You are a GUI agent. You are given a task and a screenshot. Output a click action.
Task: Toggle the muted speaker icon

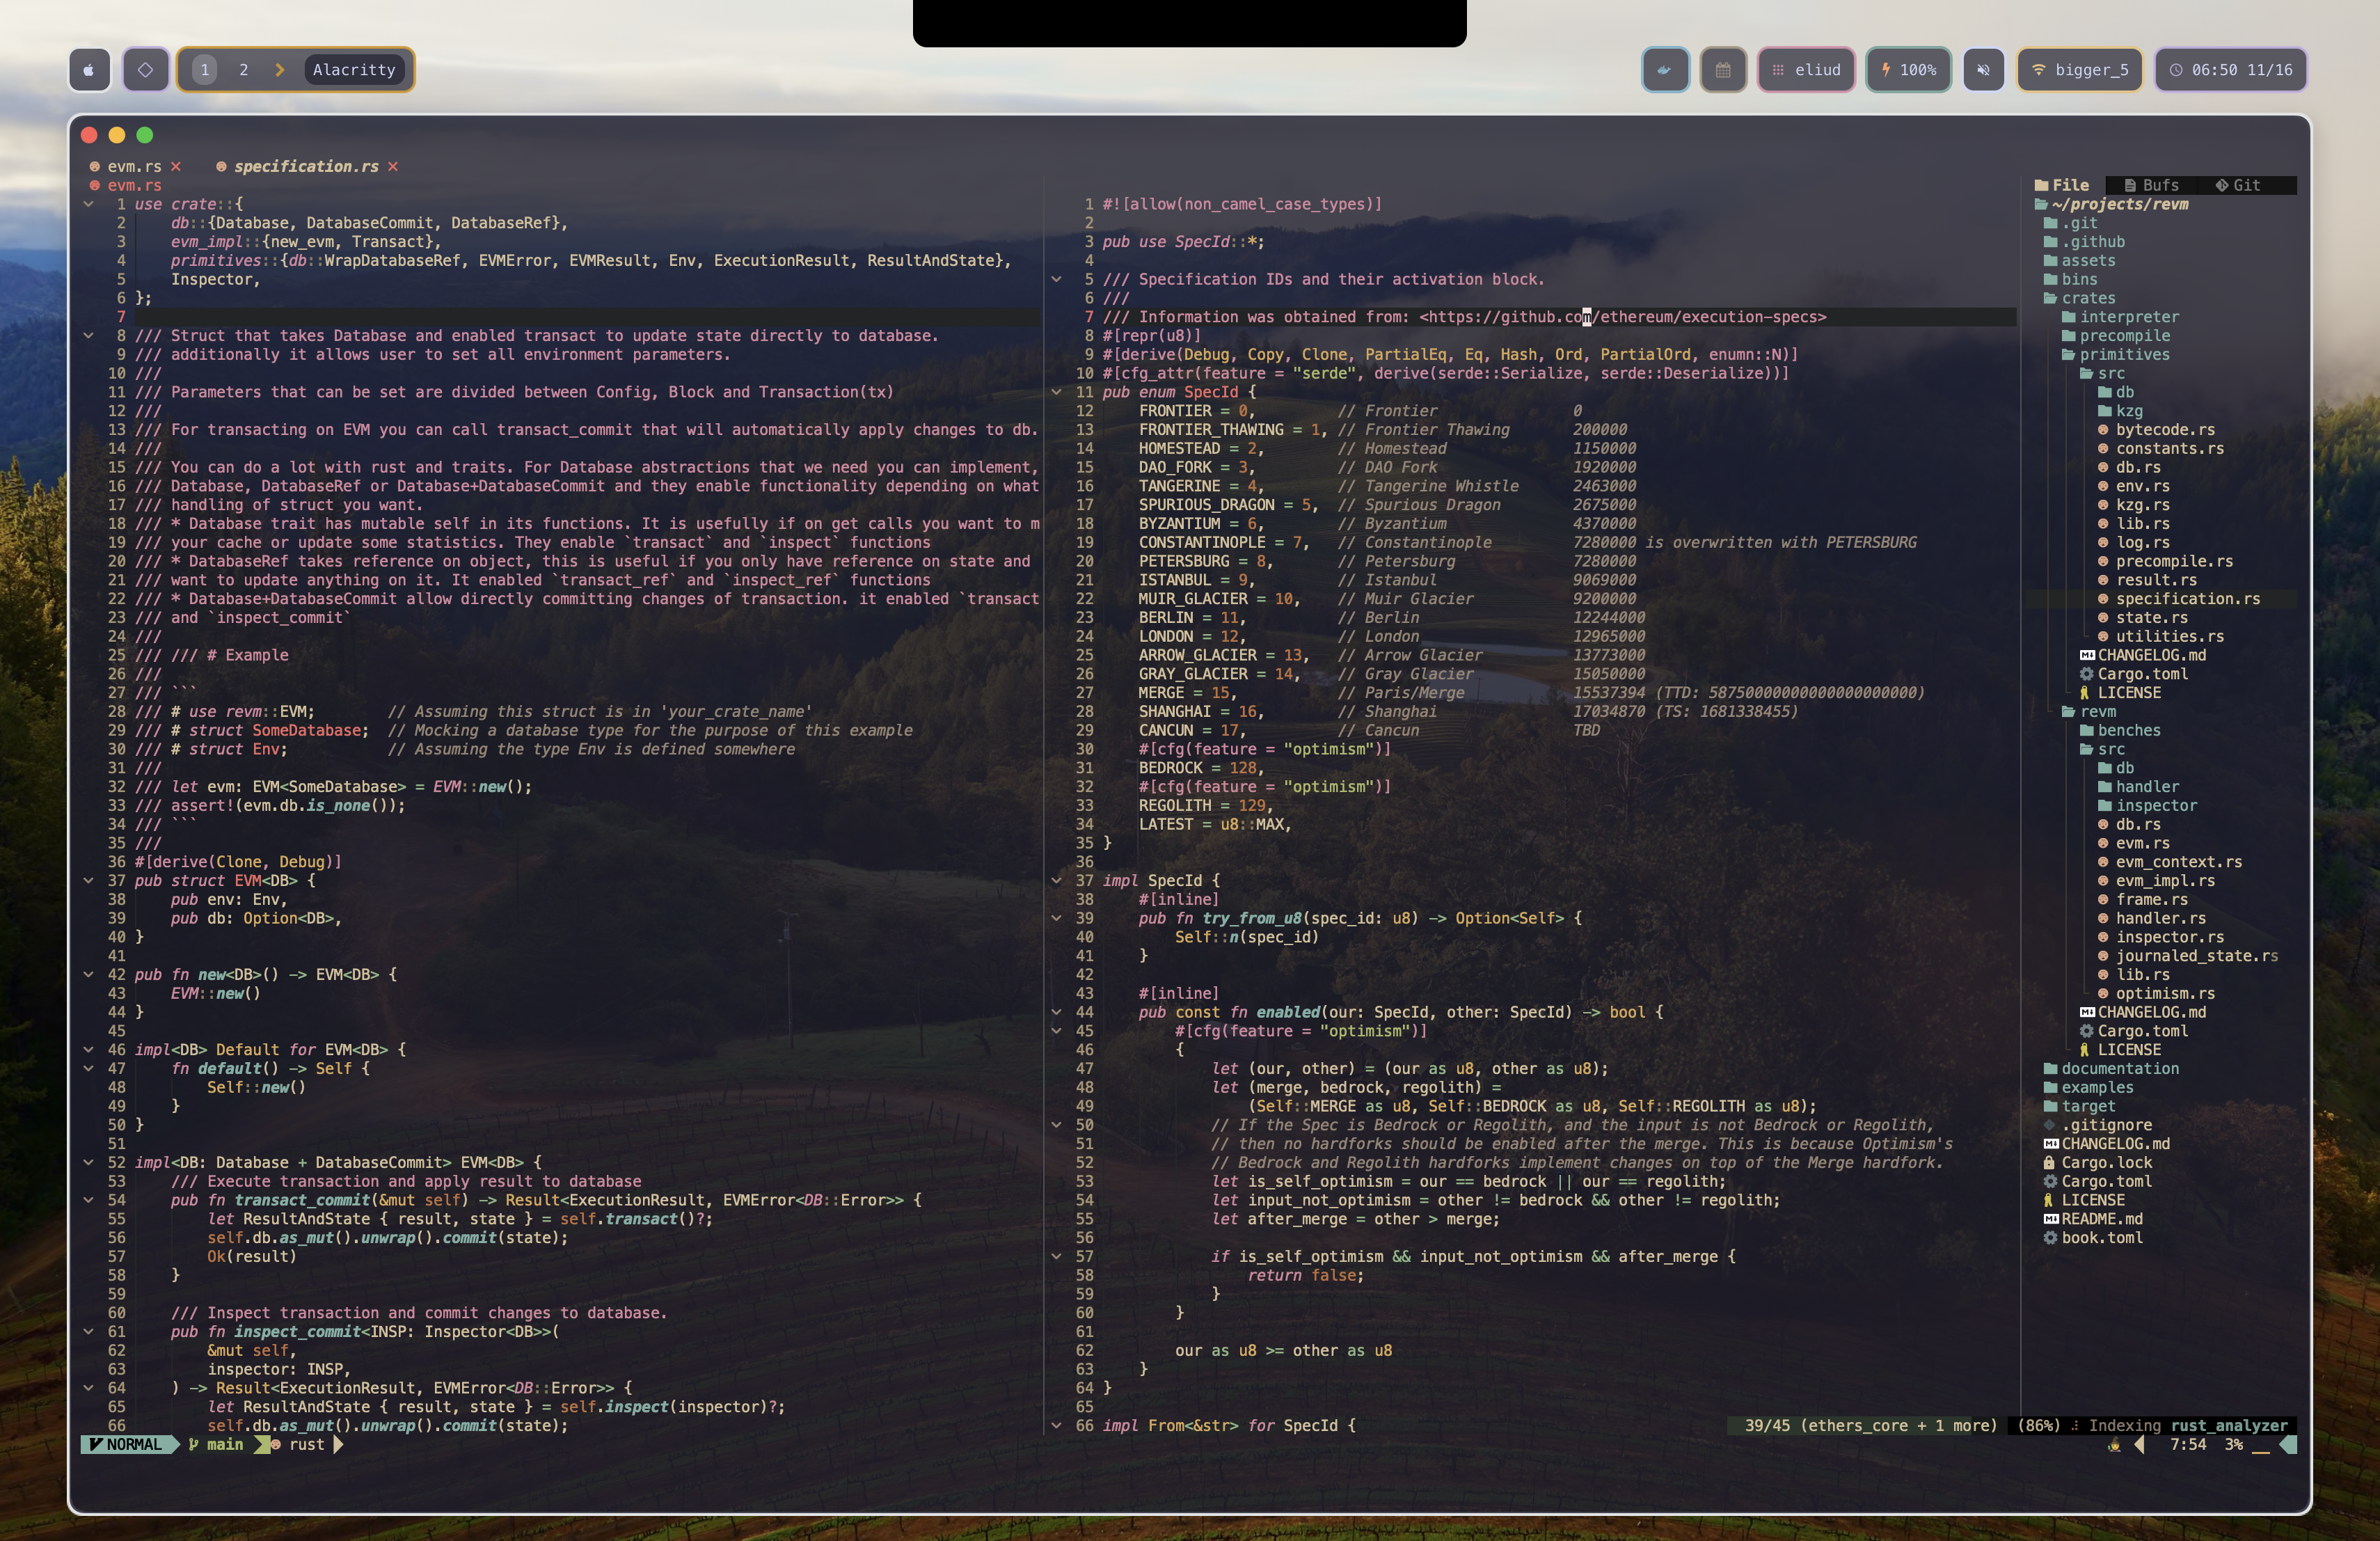[1983, 70]
